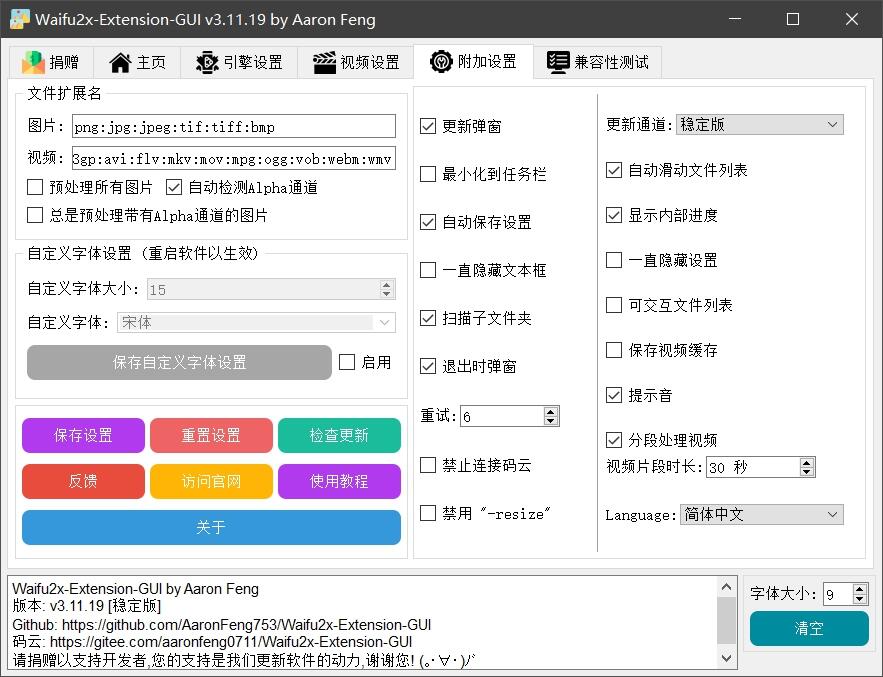
Task: Open the 兼容性测试 tab
Action: [x=598, y=62]
